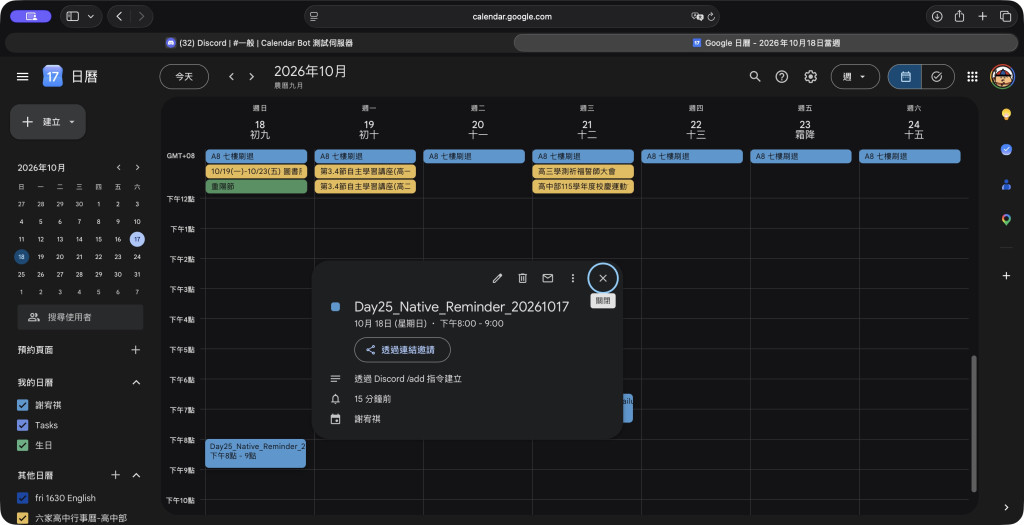
Task: Hide side panel chevron at bottom right
Action: [1006, 507]
